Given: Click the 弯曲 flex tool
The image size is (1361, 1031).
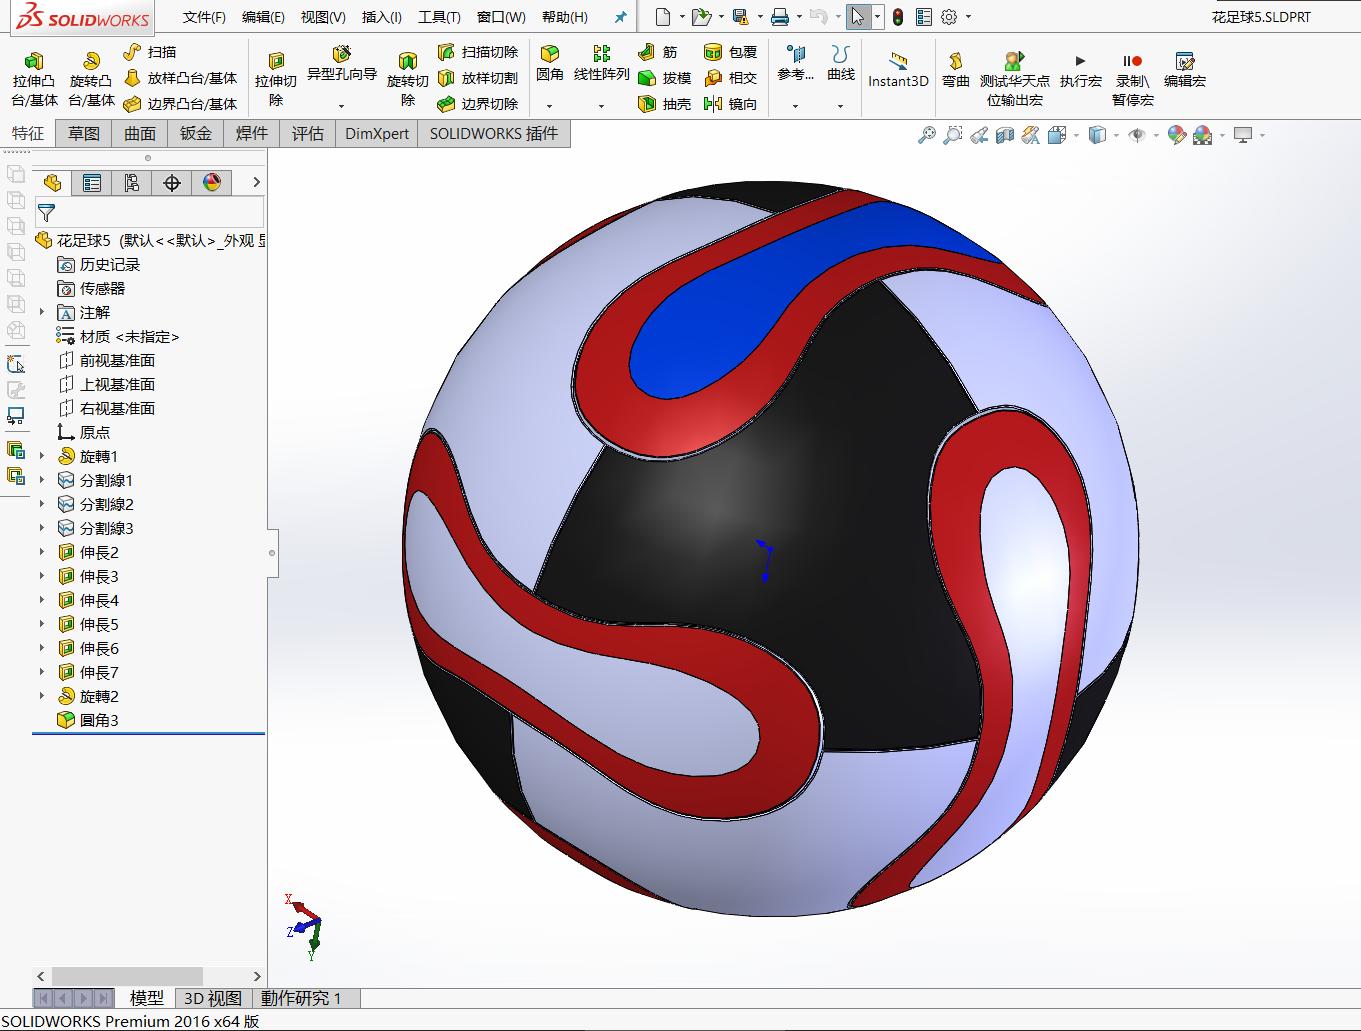Looking at the screenshot, I should point(955,70).
